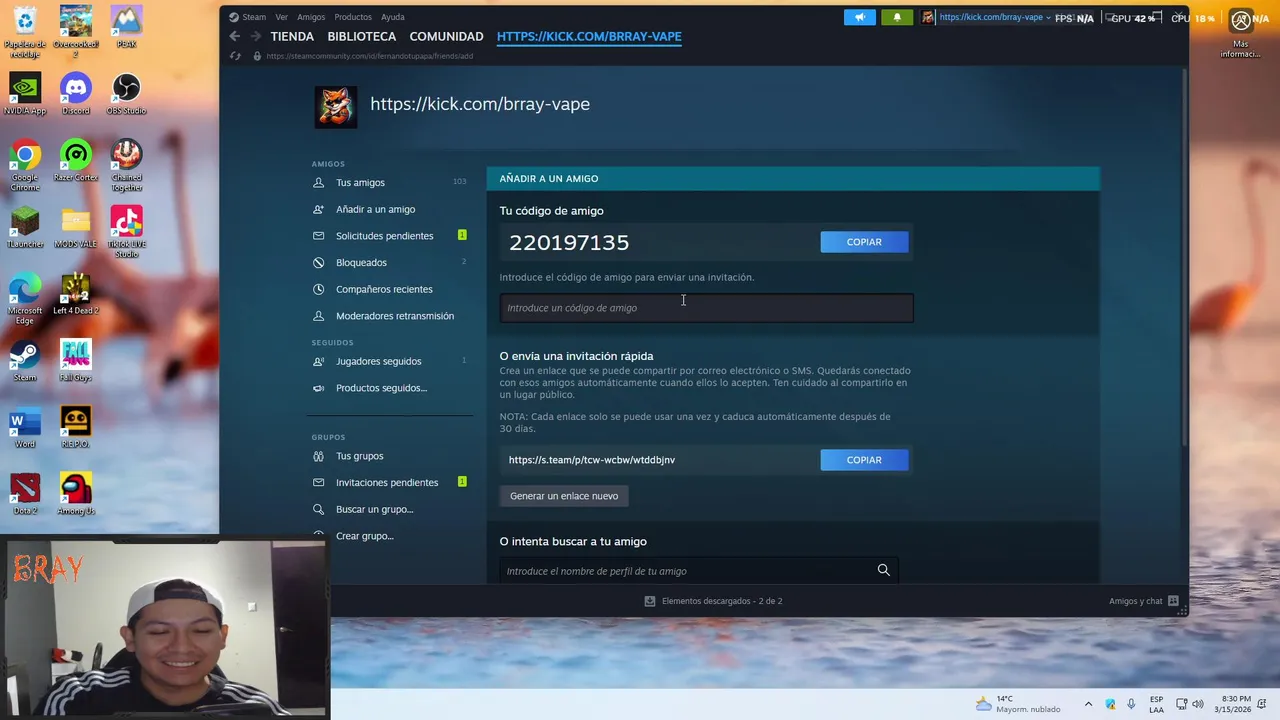Click Steam forward navigation arrow
The width and height of the screenshot is (1280, 720).
[x=256, y=36]
